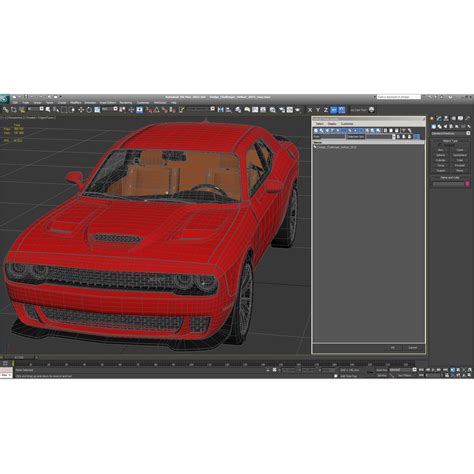Image resolution: width=474 pixels, height=474 pixels.
Task: Click the object color swatch
Action: coord(467,184)
